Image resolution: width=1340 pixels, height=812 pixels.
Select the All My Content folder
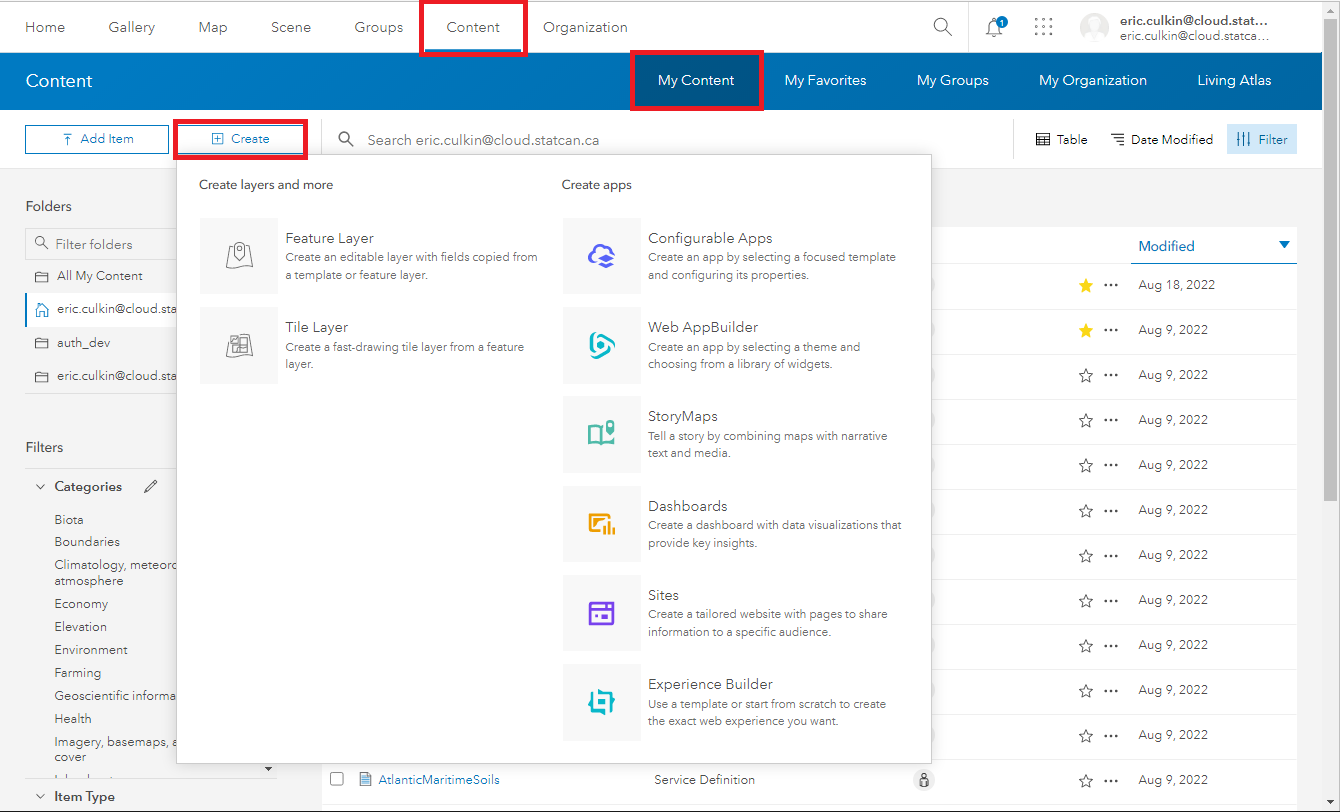click(100, 276)
